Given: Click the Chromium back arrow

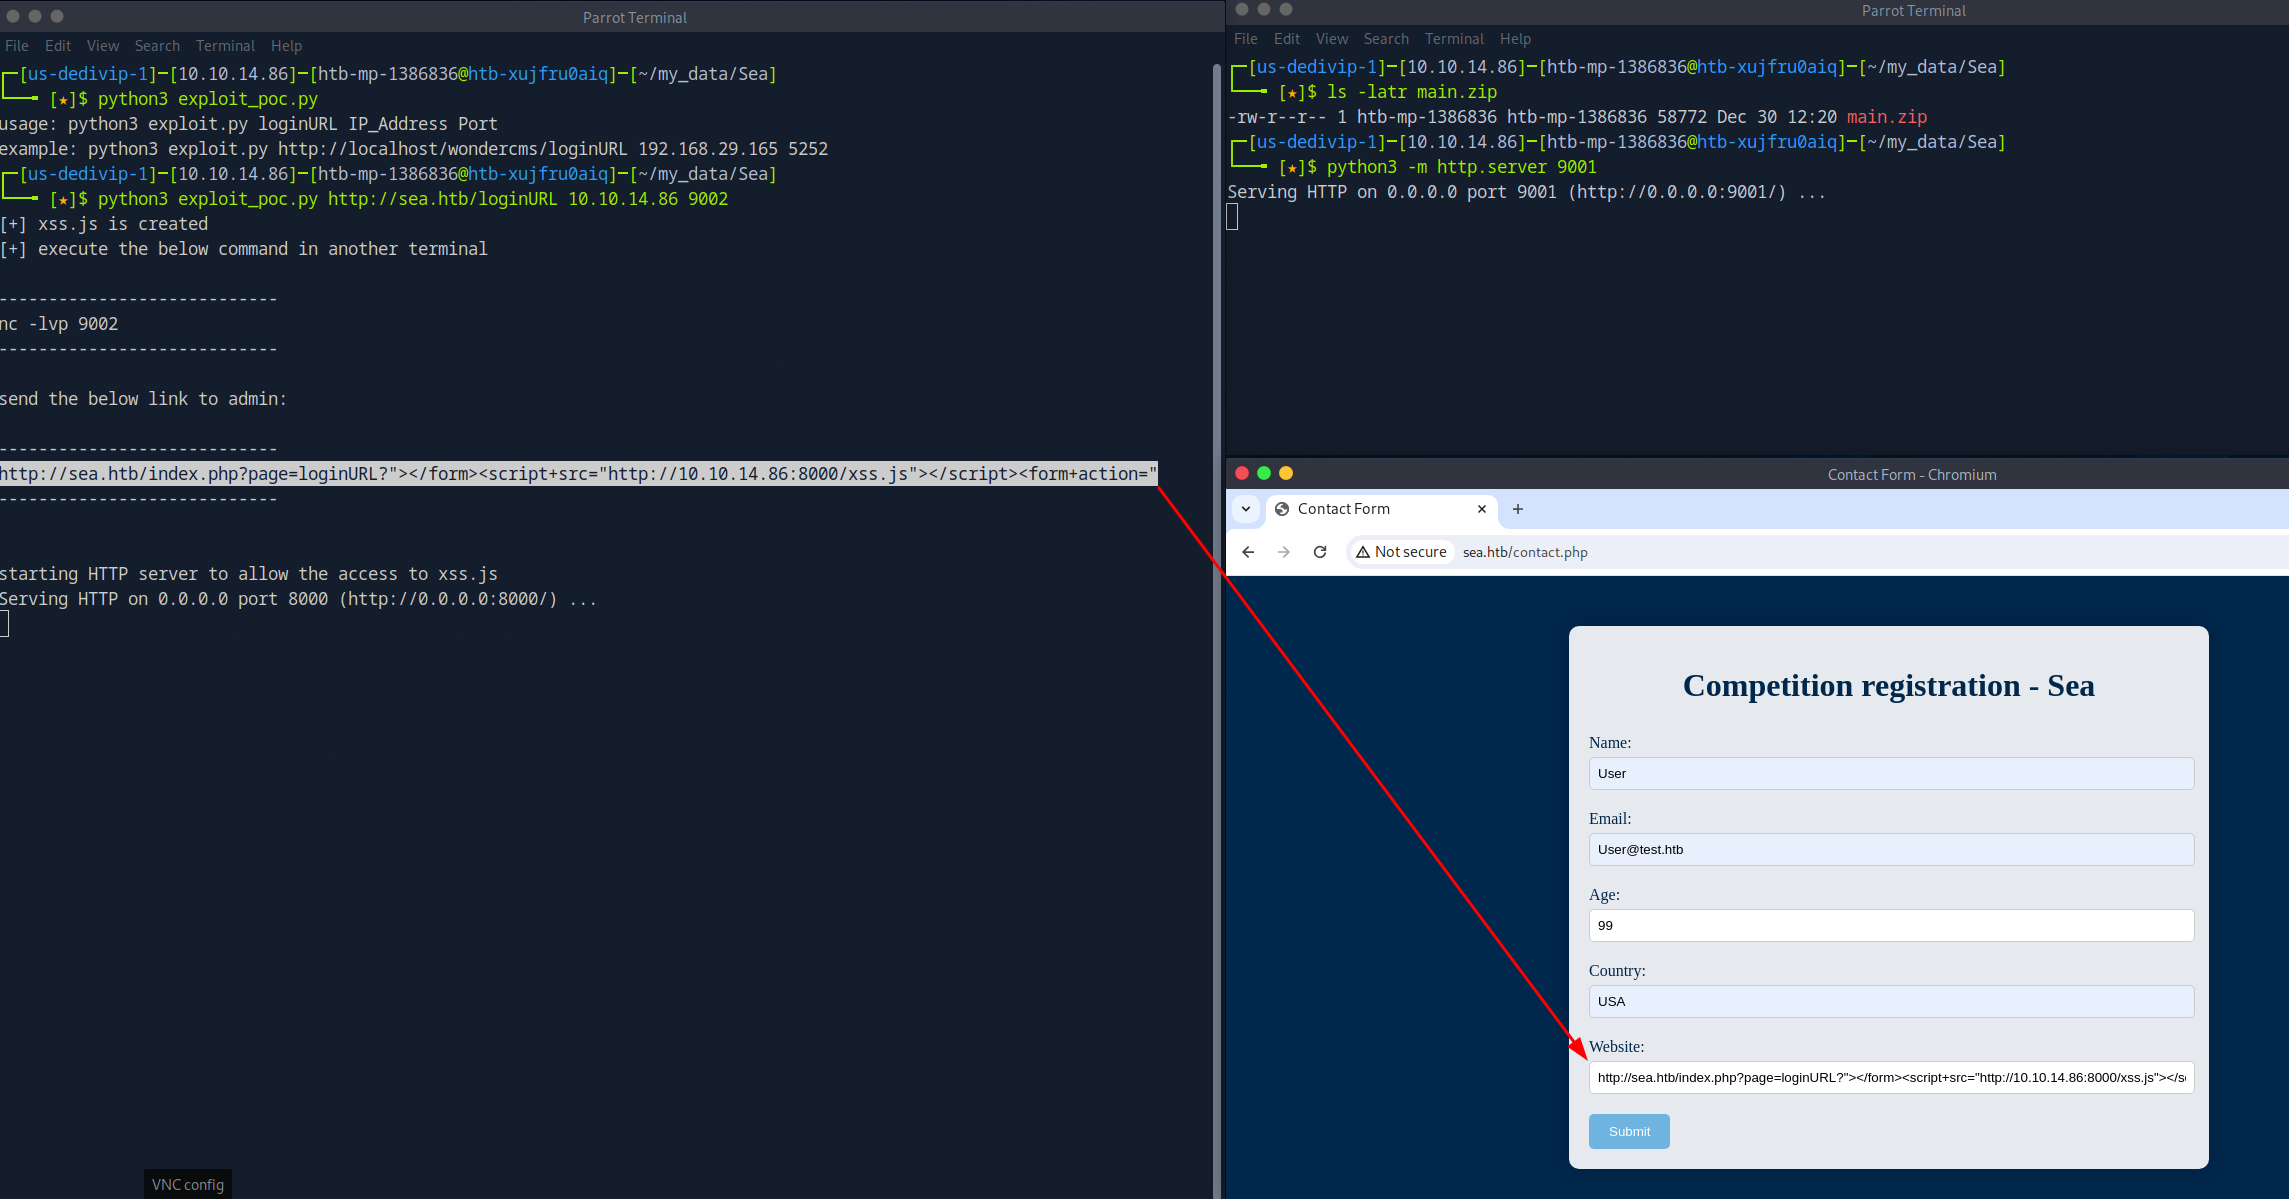Looking at the screenshot, I should 1248,552.
